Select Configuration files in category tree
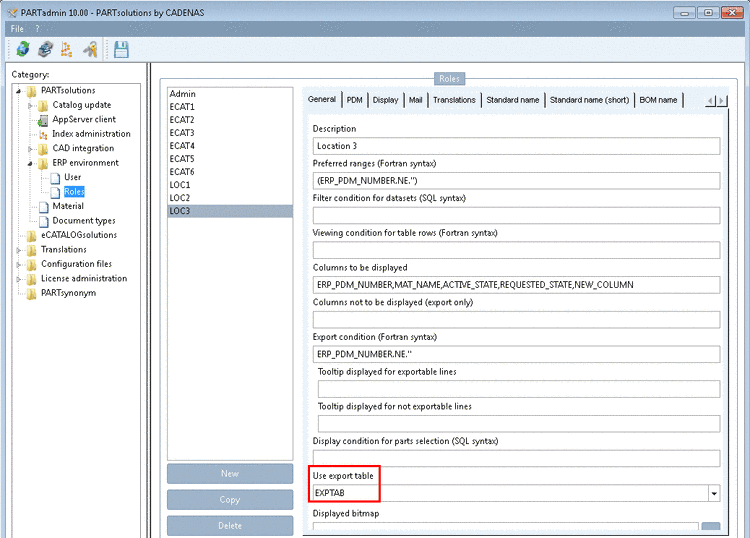The width and height of the screenshot is (750, 538). [x=77, y=264]
